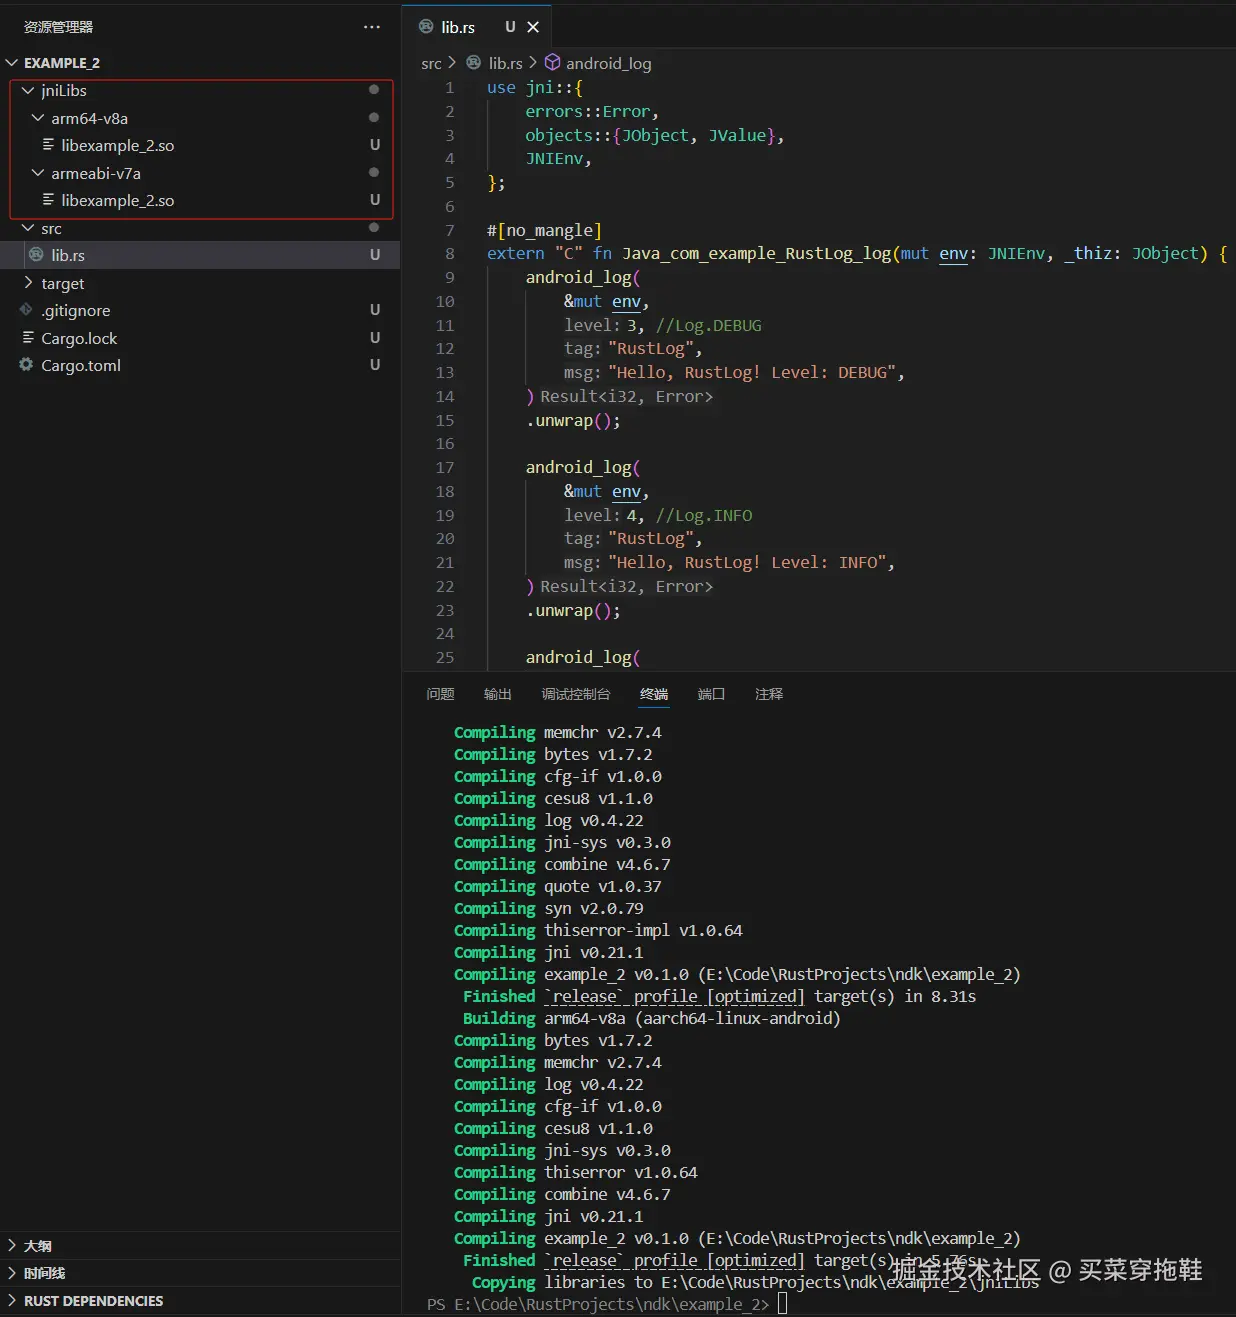The height and width of the screenshot is (1317, 1236).
Task: Open the 调试控制台 debug console tab
Action: [x=576, y=694]
